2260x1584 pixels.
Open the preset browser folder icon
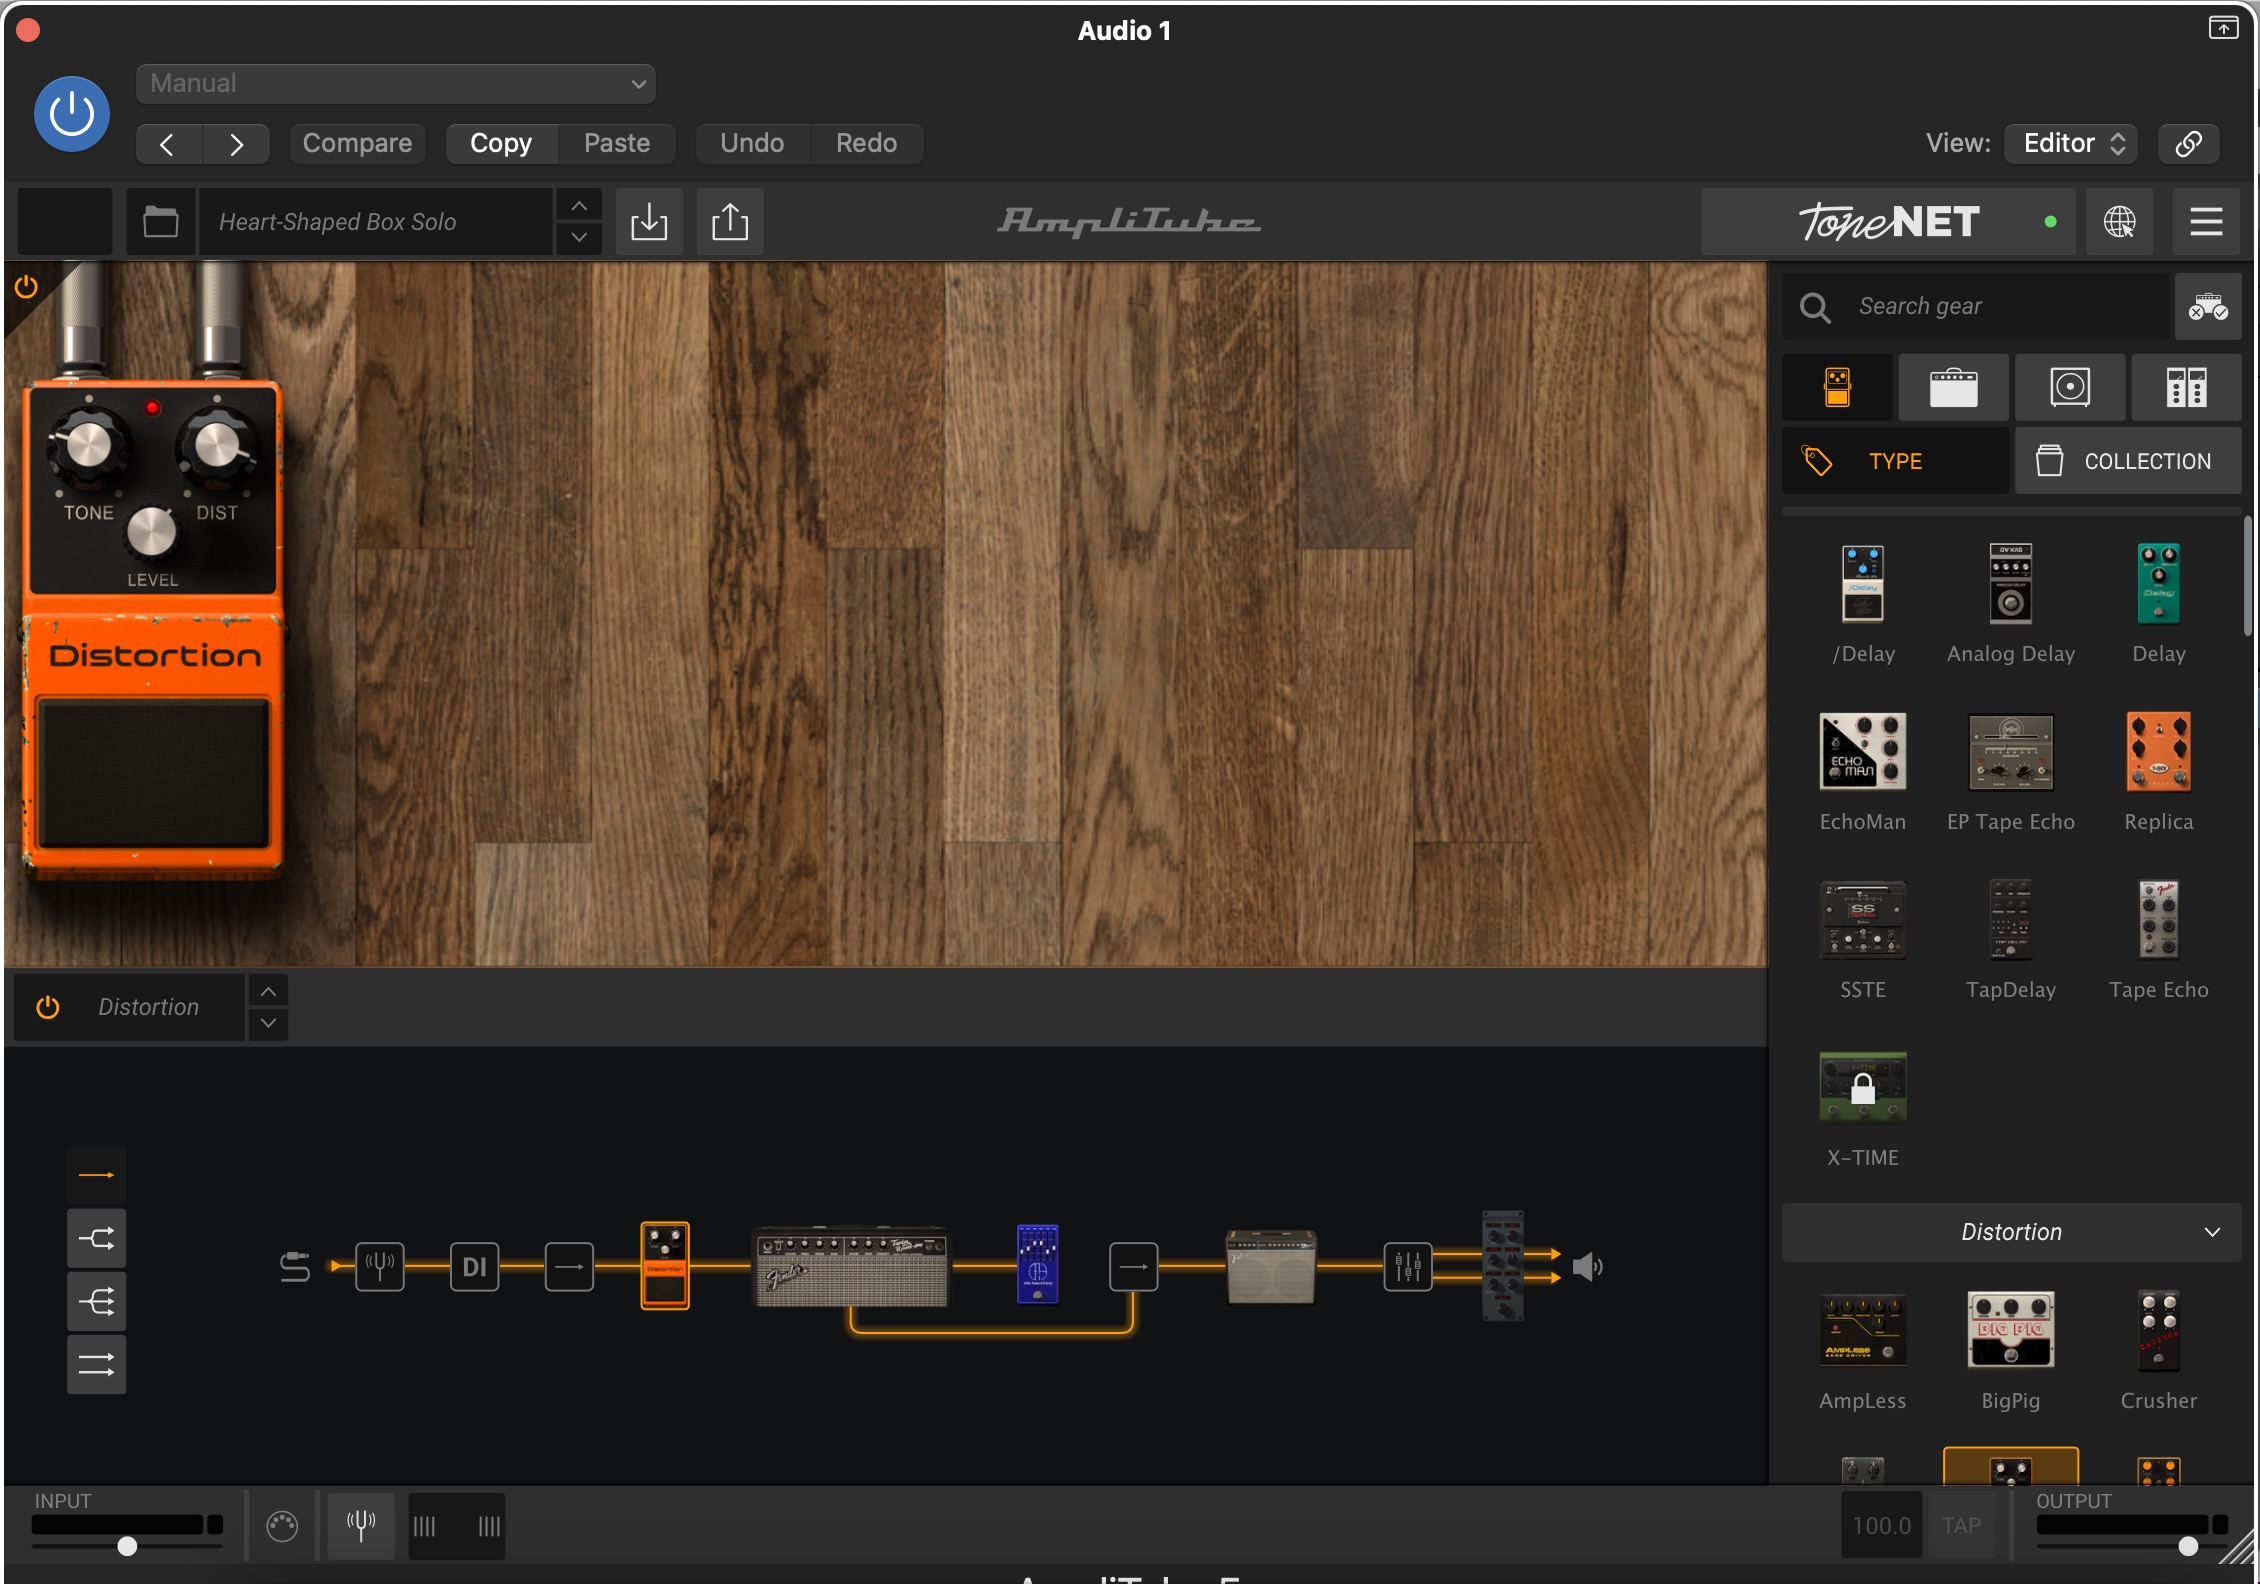160,221
